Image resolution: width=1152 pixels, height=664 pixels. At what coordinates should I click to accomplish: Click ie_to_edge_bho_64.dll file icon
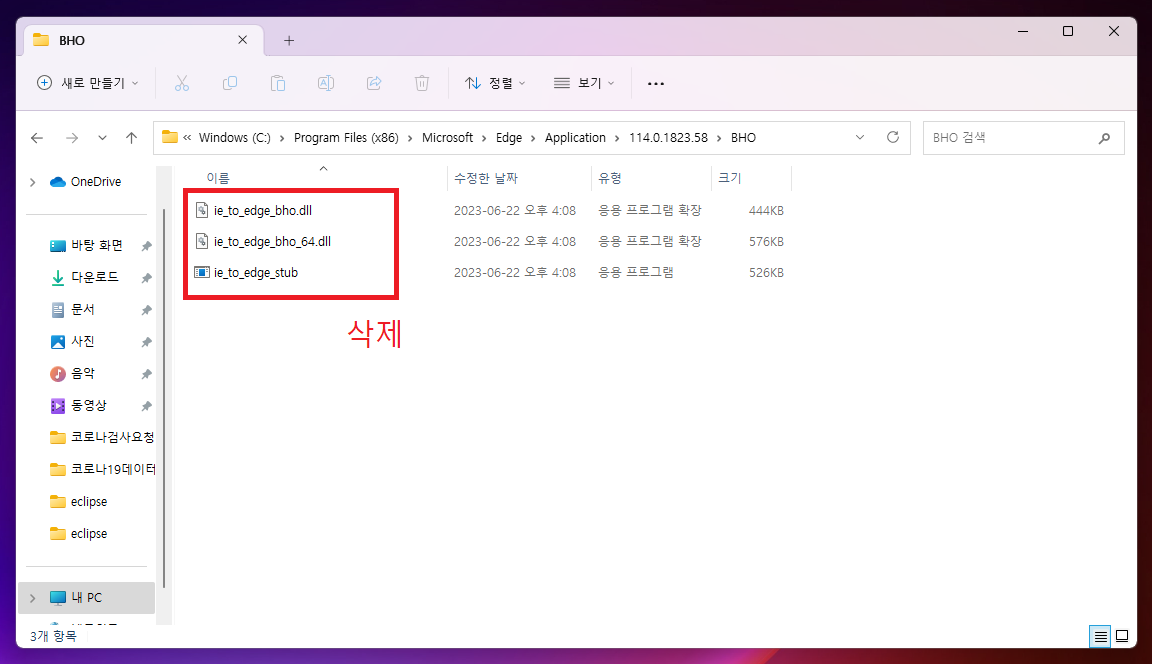[202, 241]
